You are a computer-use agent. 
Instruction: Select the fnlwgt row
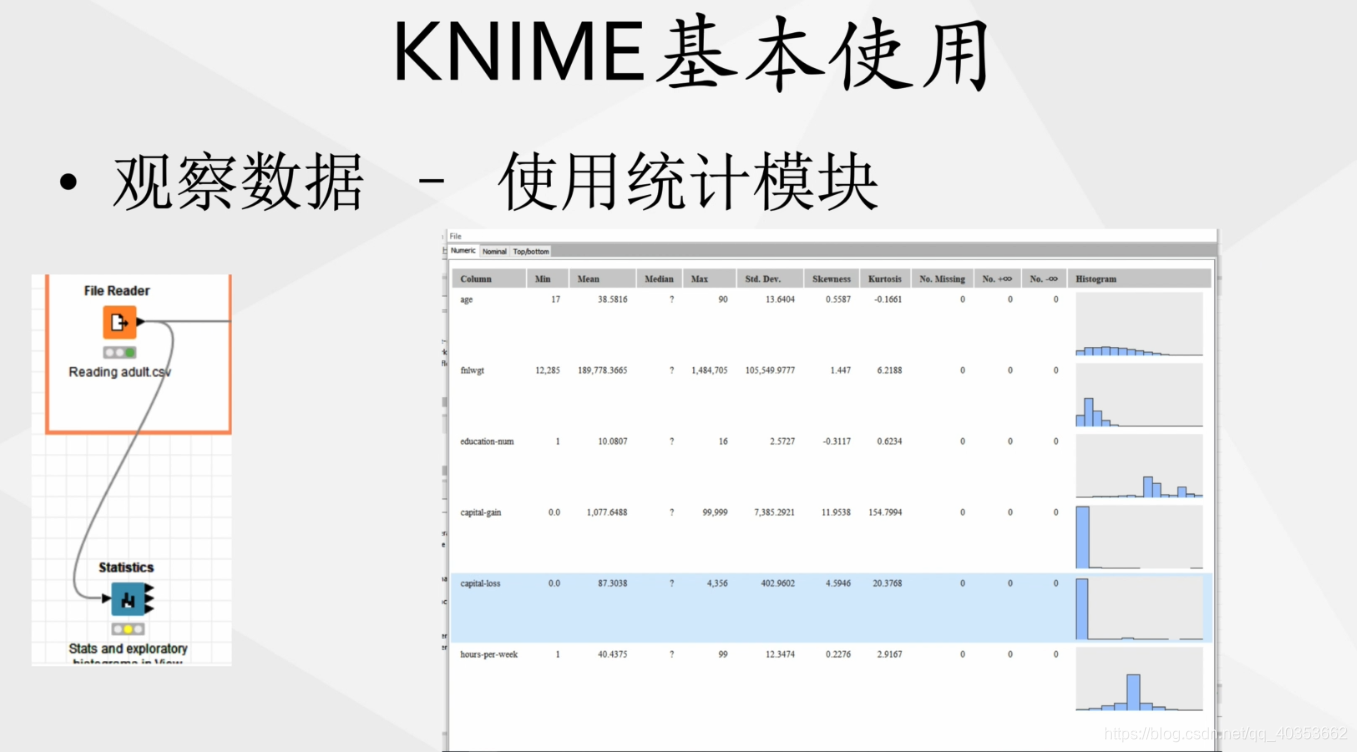tap(831, 395)
